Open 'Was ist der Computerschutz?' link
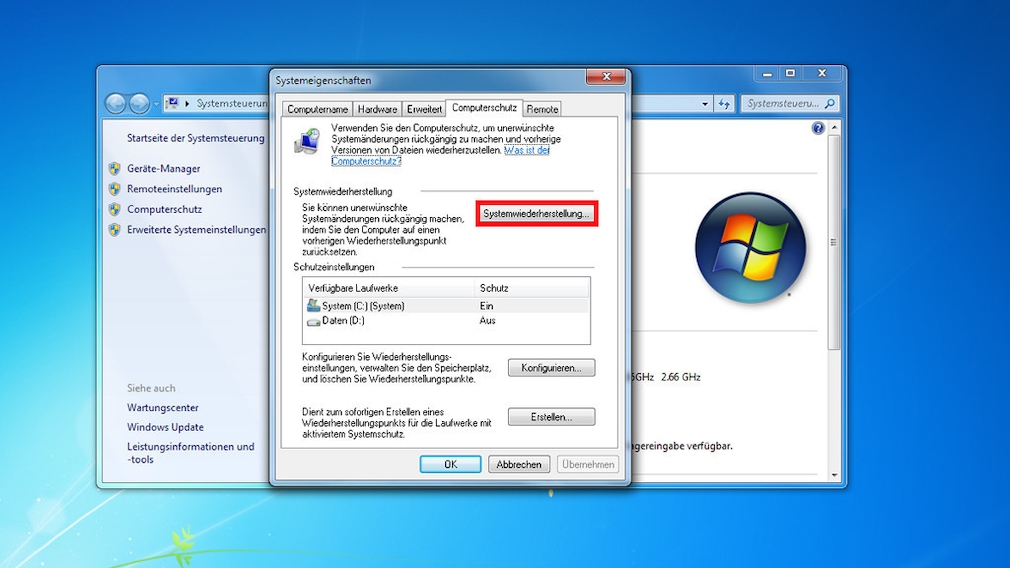 (x=526, y=150)
